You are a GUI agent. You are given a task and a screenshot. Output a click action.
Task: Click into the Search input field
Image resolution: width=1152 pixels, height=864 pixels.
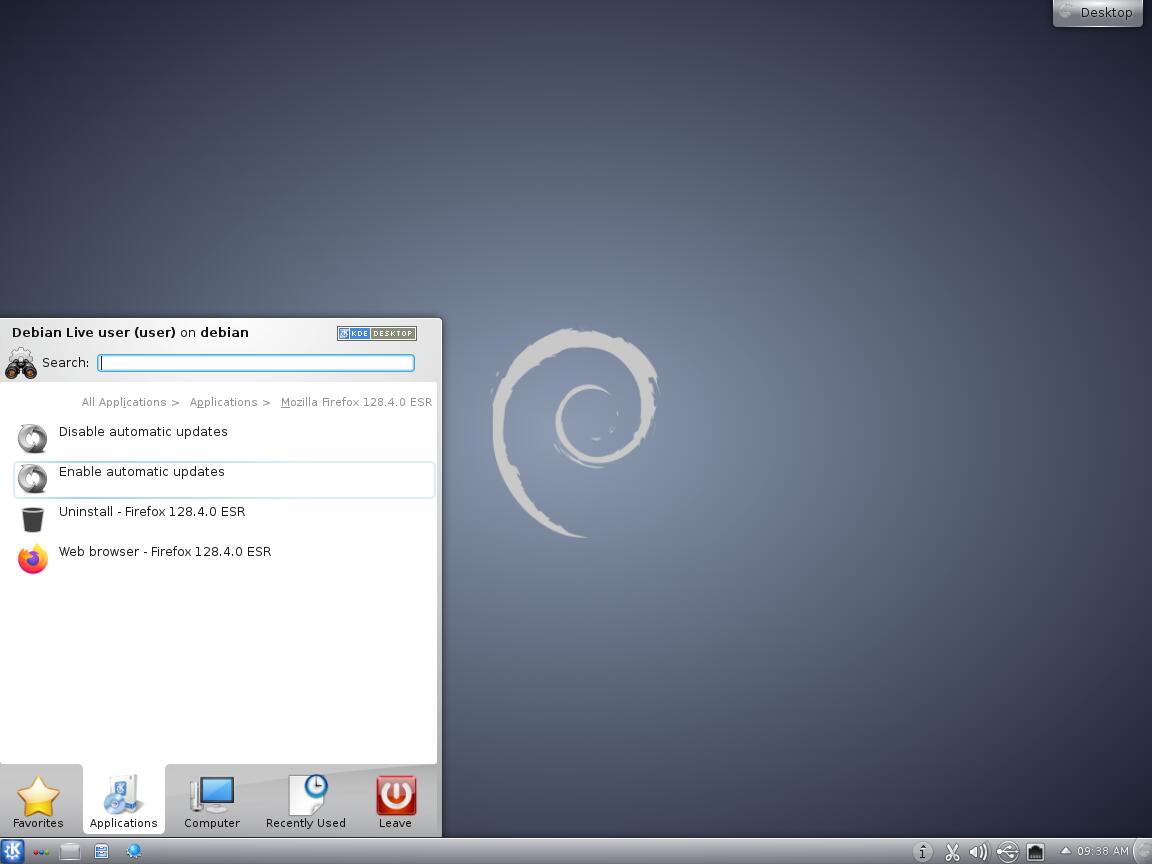256,363
